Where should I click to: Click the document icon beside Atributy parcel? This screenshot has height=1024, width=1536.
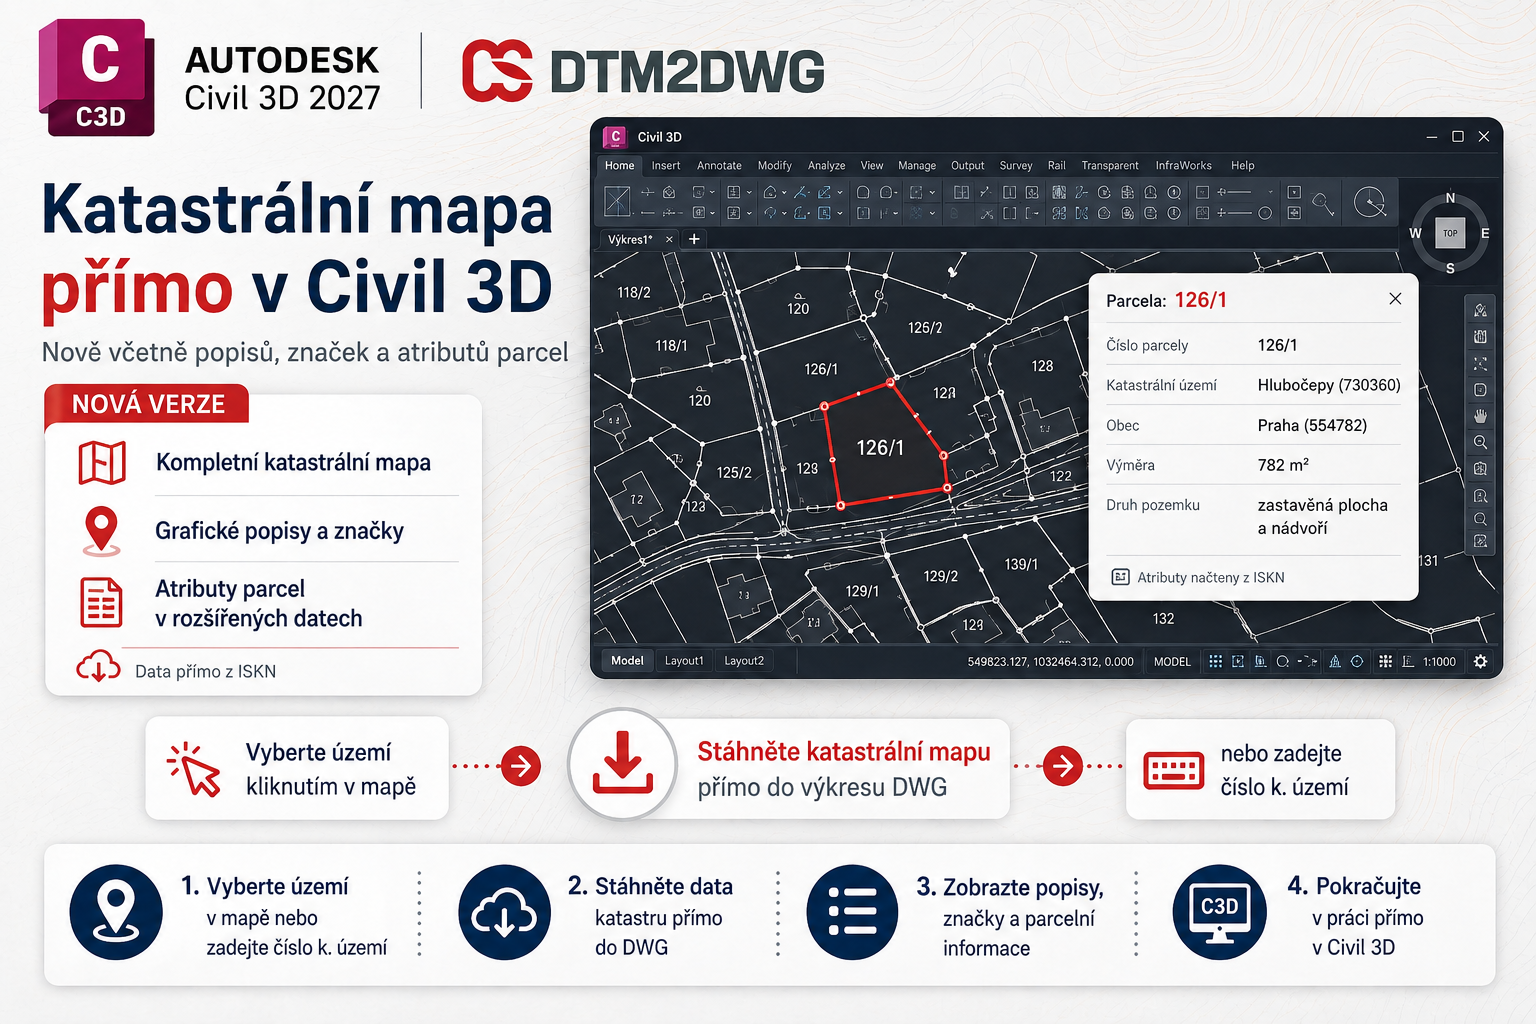click(101, 603)
